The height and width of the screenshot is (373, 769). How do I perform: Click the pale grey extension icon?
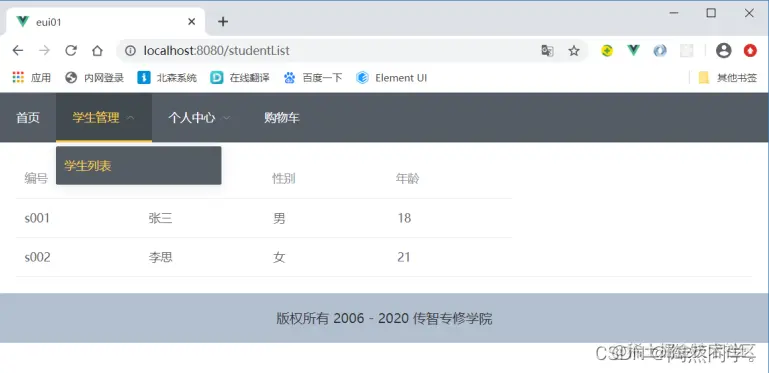[687, 50]
